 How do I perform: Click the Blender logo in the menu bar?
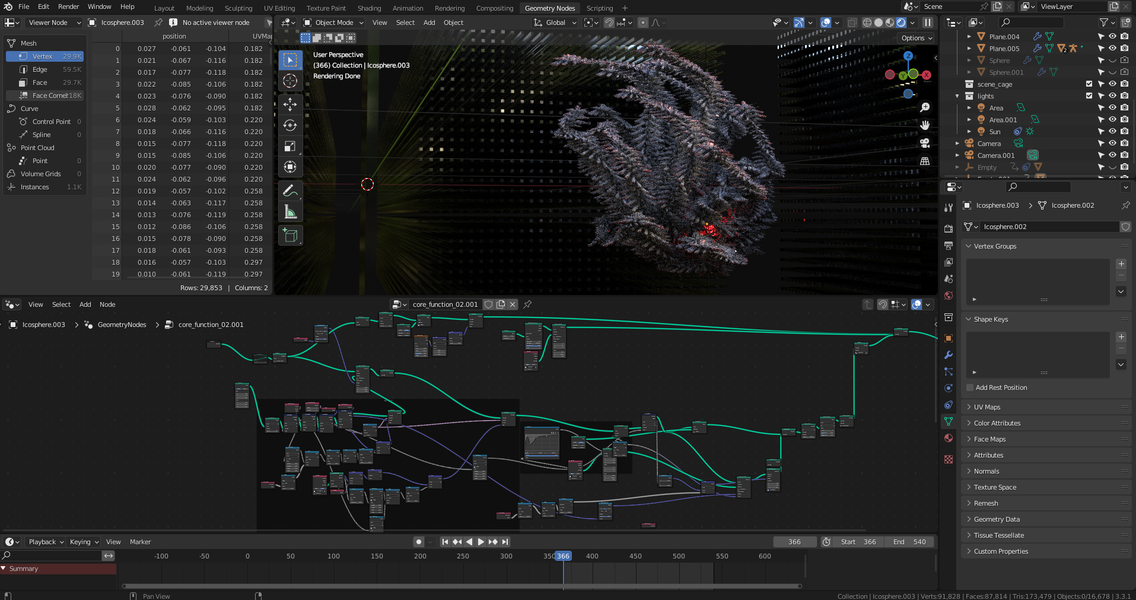click(x=8, y=7)
